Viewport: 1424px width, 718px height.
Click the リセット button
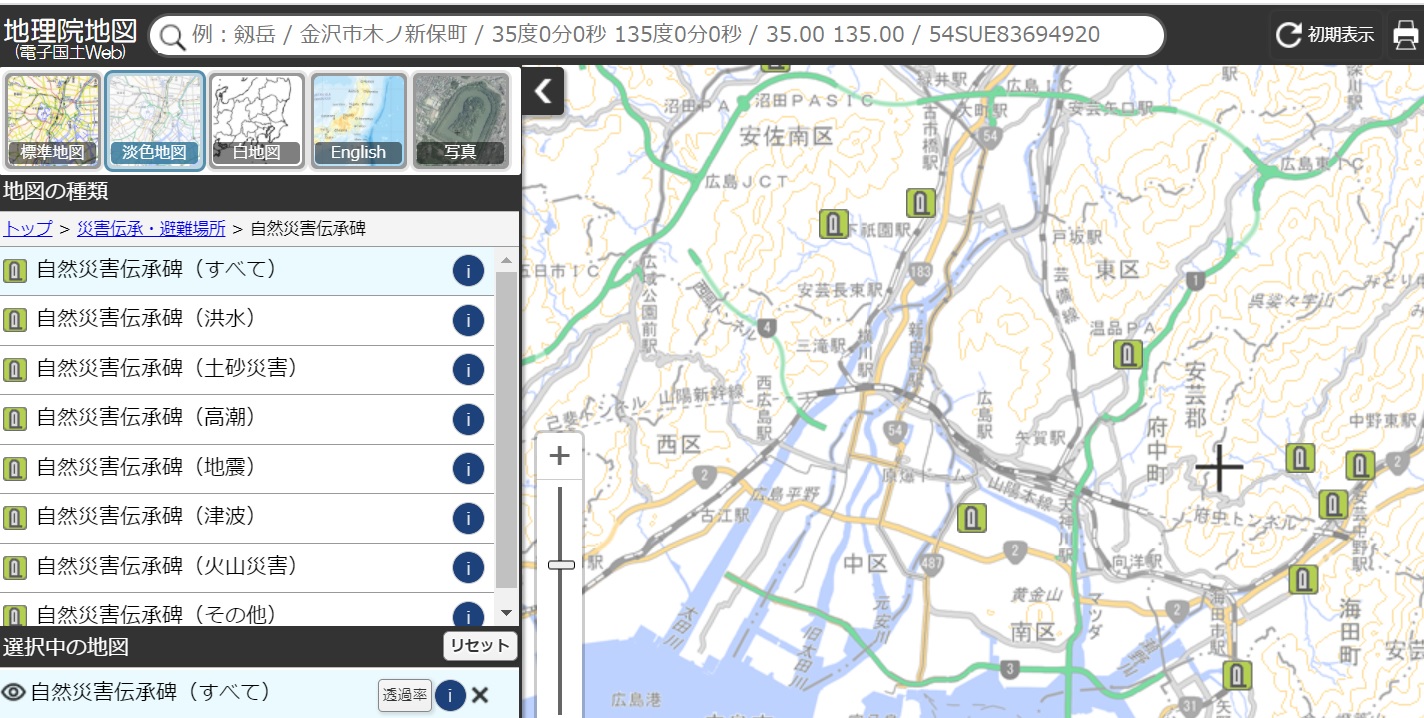[480, 646]
